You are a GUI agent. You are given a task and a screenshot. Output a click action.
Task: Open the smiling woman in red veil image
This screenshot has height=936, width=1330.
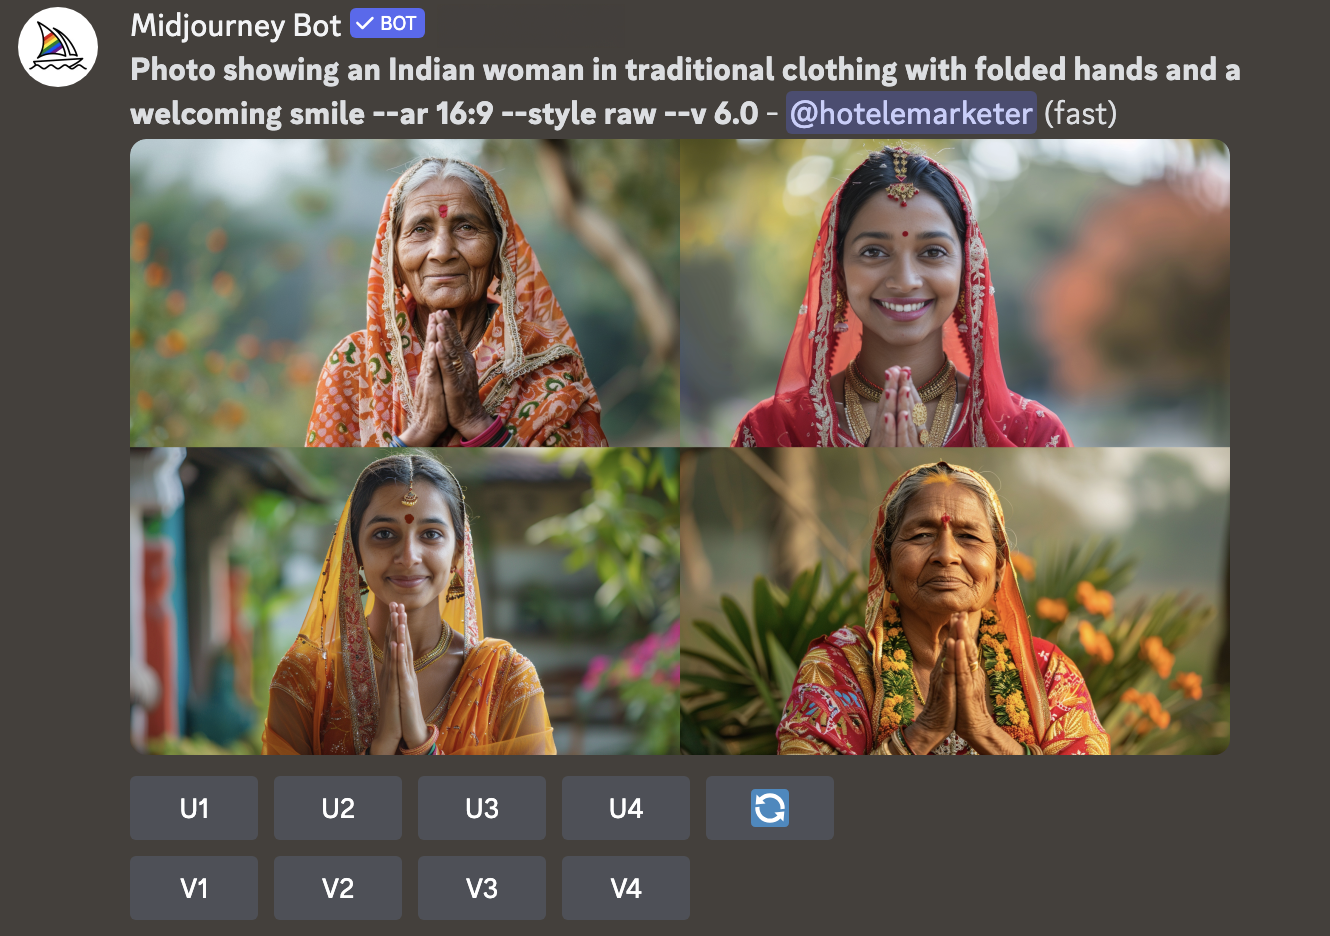(x=955, y=293)
